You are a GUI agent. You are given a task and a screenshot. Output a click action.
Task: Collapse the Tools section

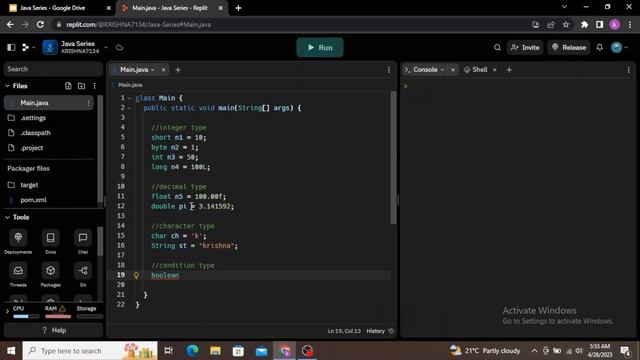[x=7, y=217]
